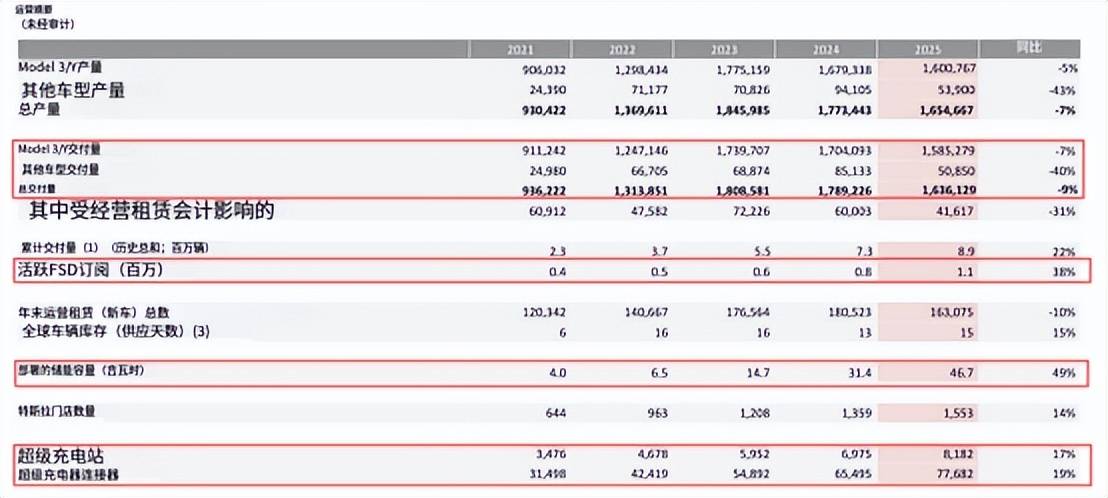Screen dimensions: 1108x498
Task: Select the 2025 column header
Action: click(927, 48)
